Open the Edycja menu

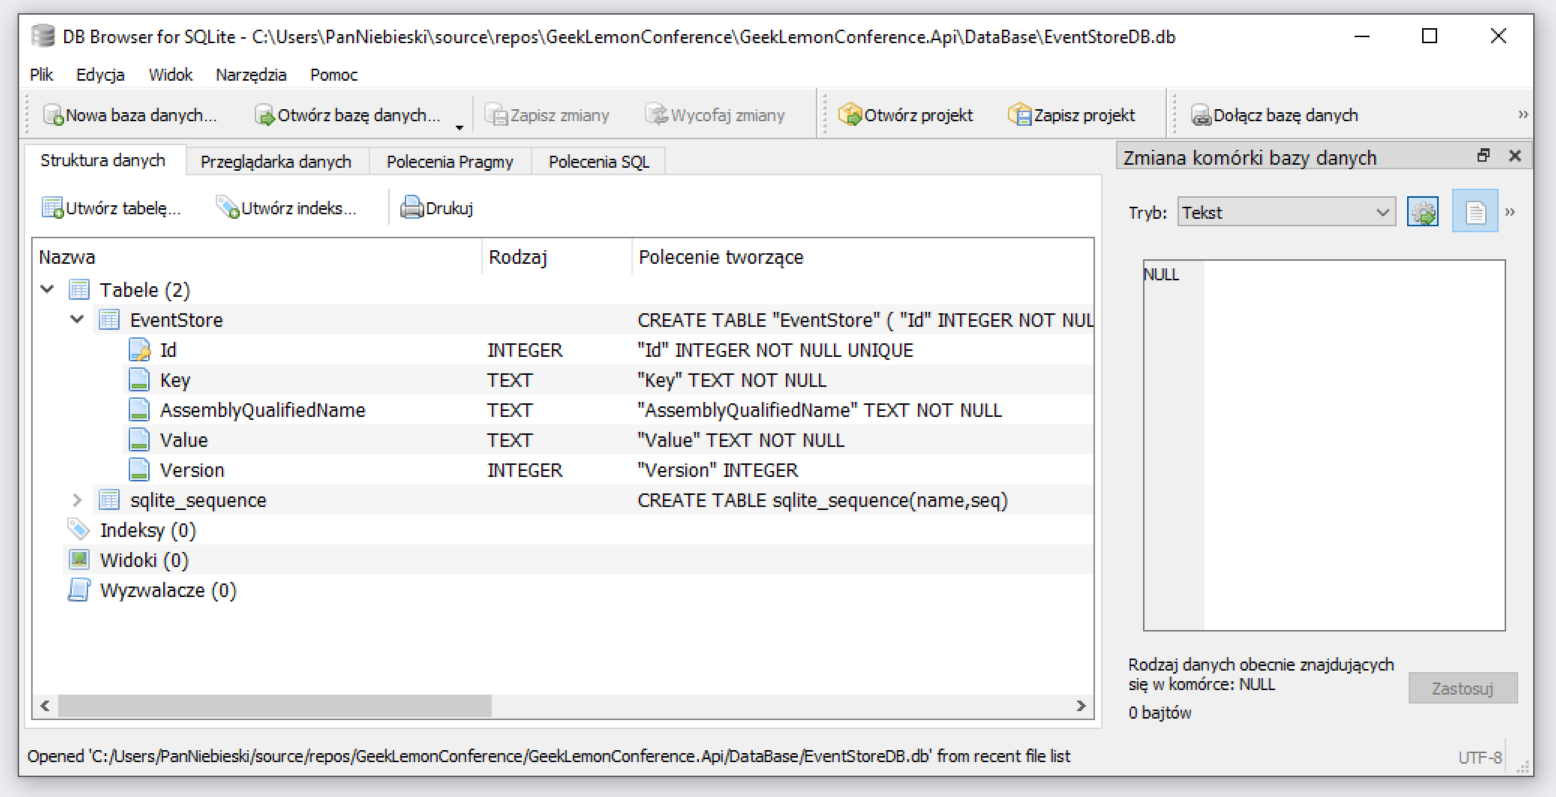[100, 75]
